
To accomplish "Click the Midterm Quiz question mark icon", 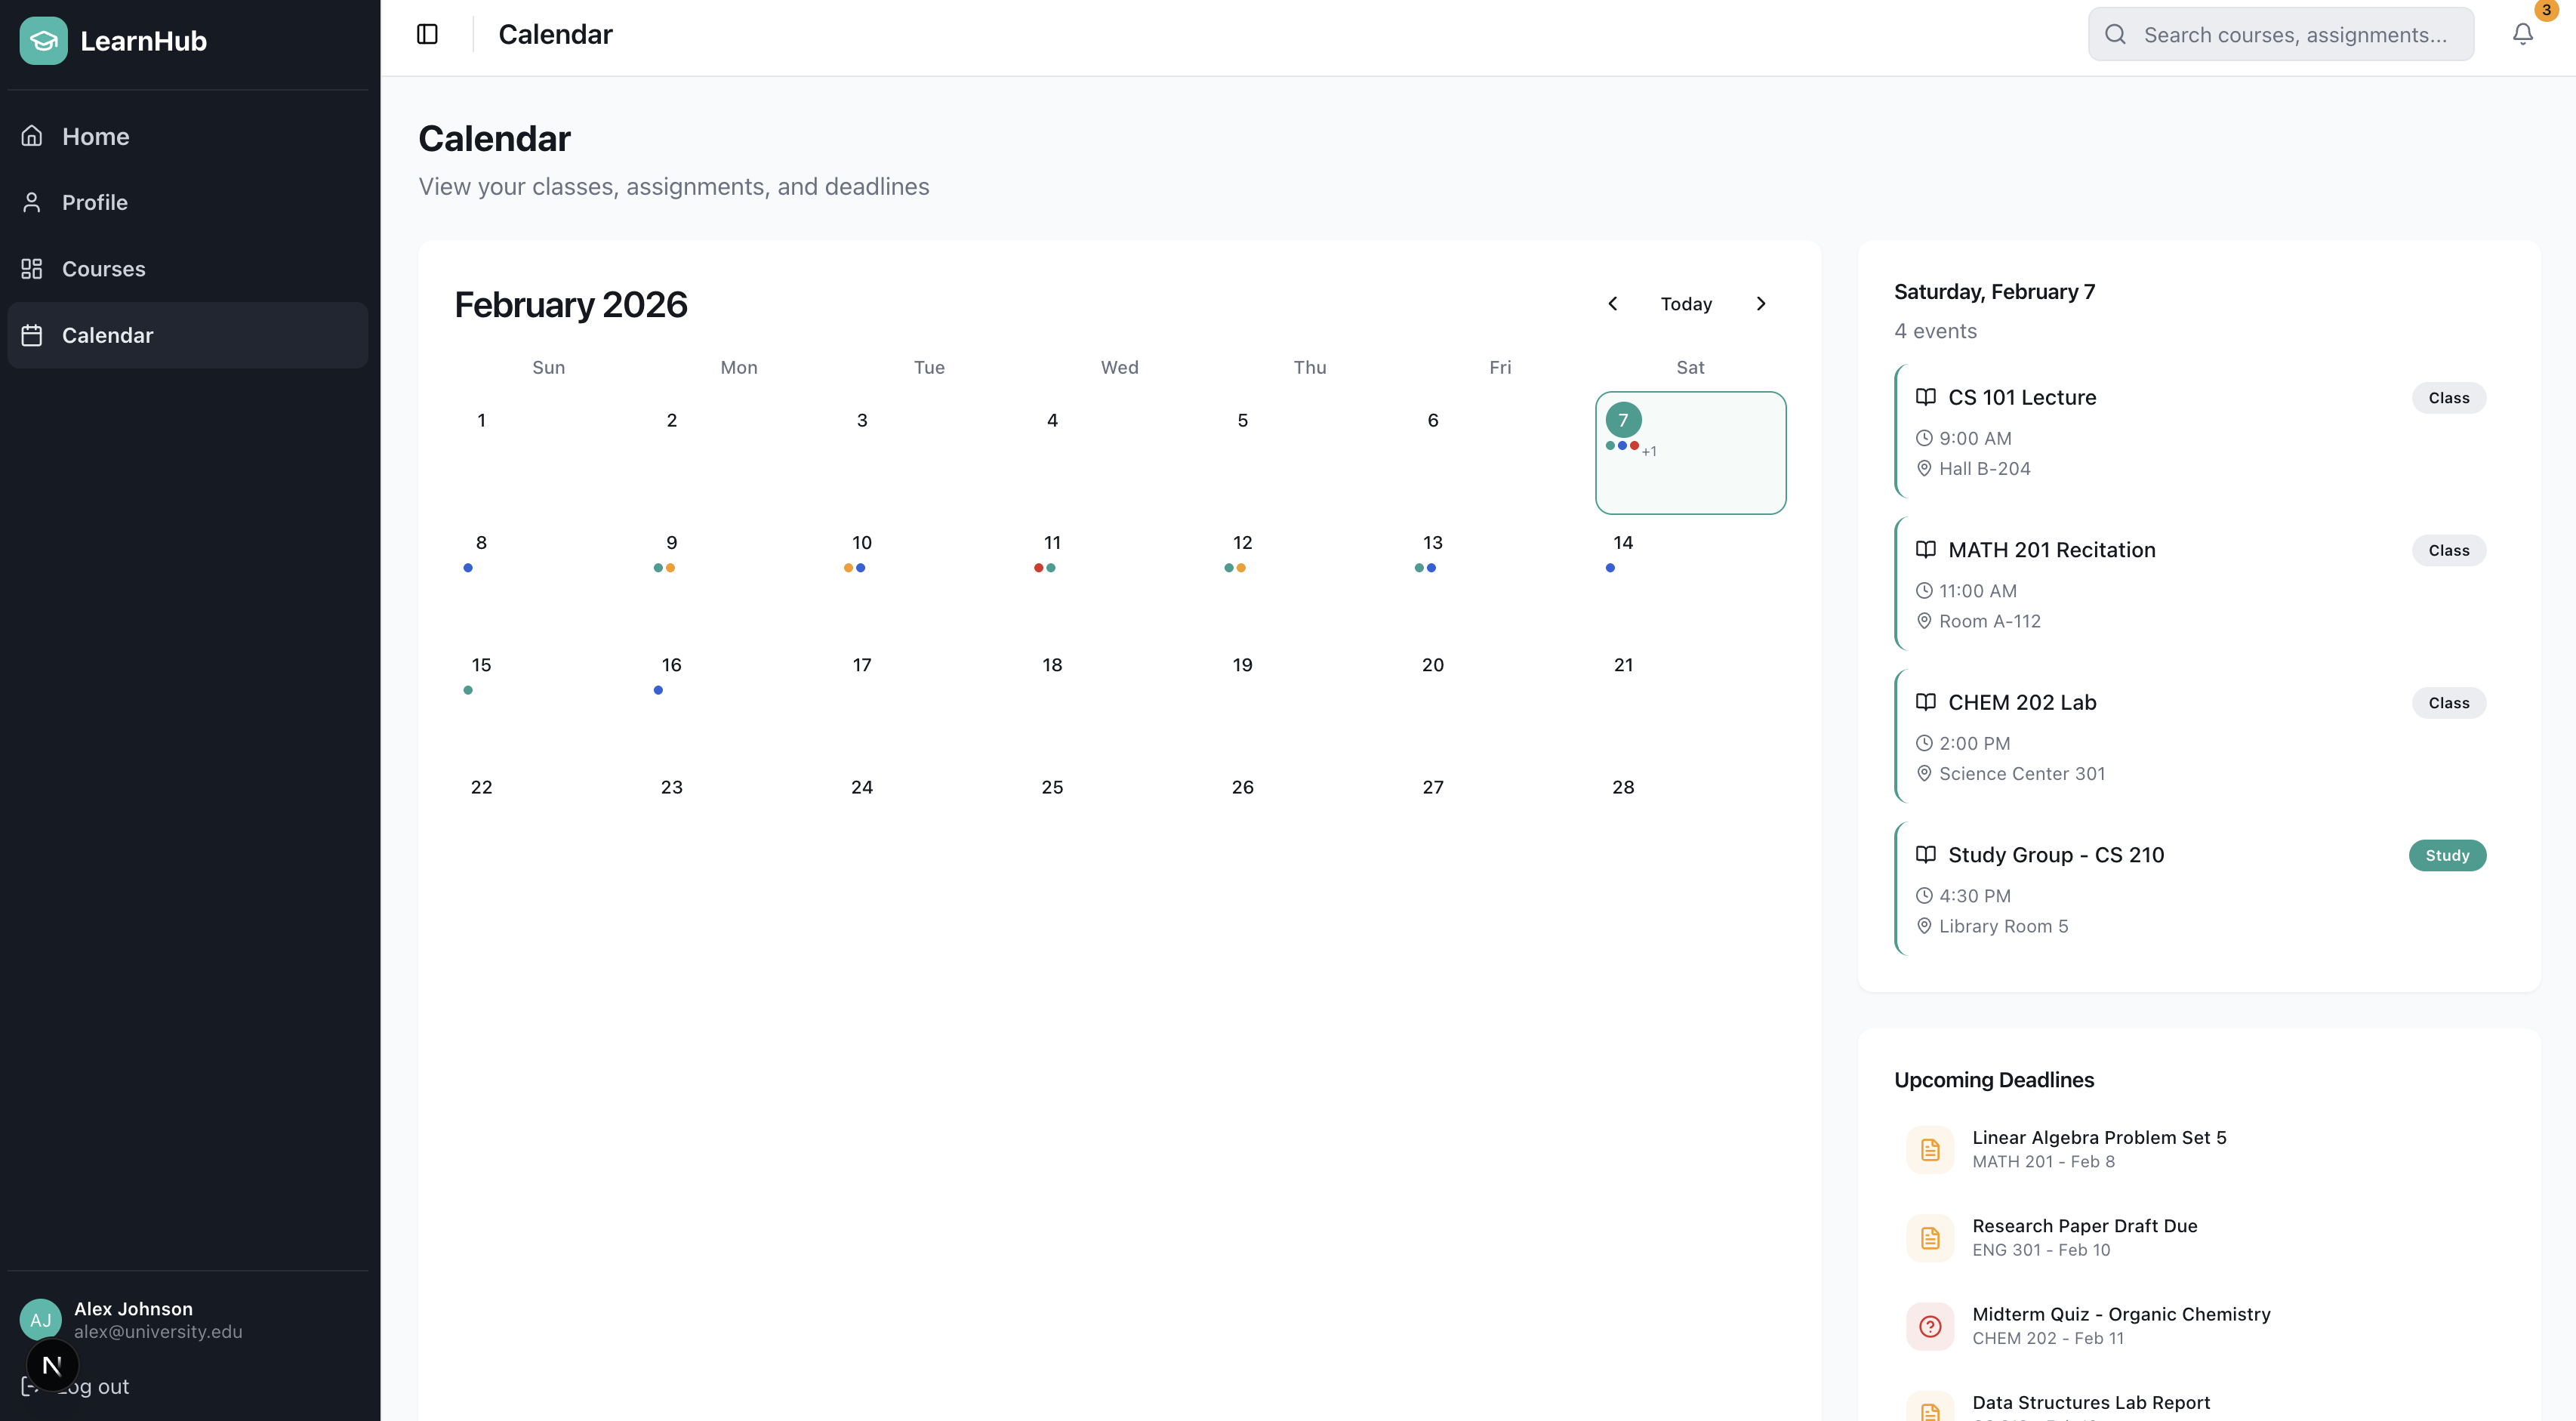I will tap(1930, 1326).
